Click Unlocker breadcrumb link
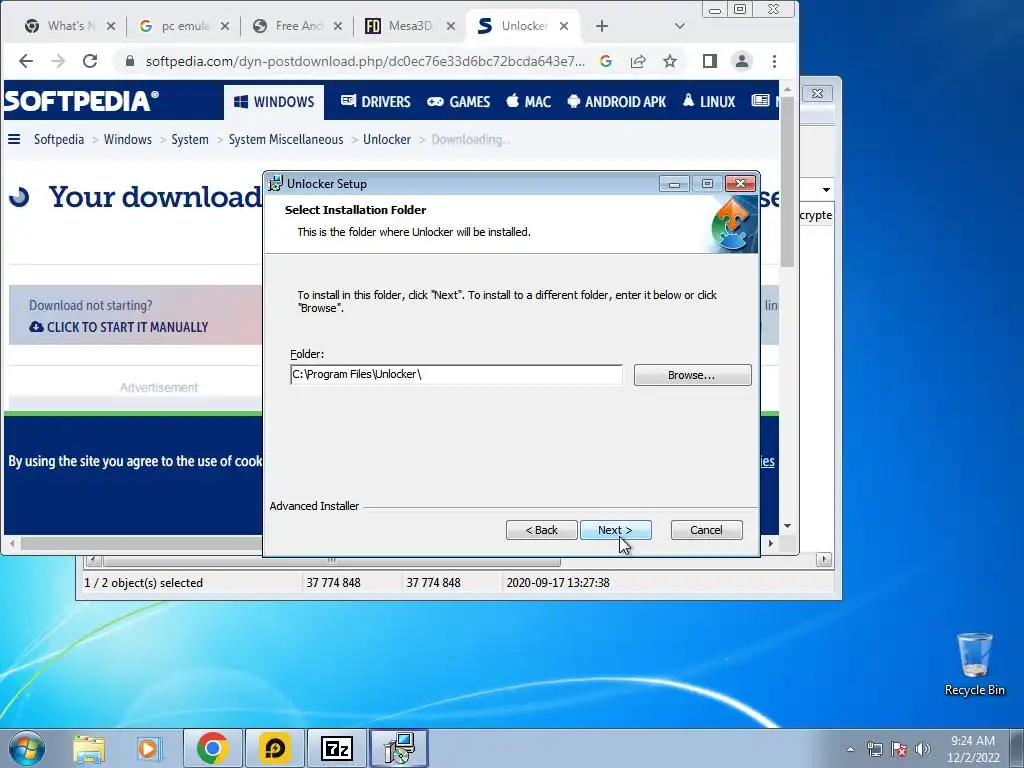Screen dimensions: 1024x768 [387, 140]
